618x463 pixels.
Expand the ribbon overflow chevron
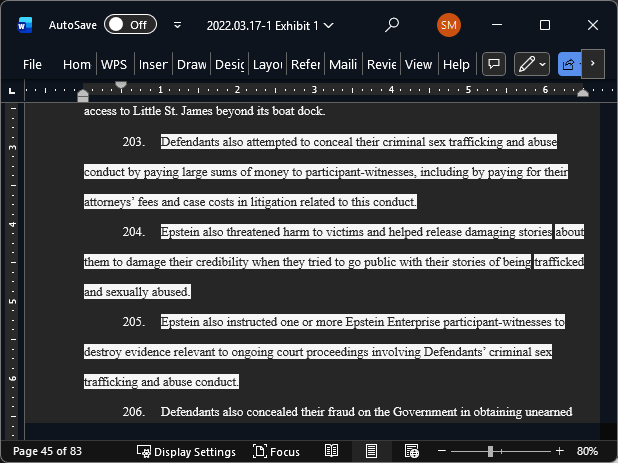593,64
